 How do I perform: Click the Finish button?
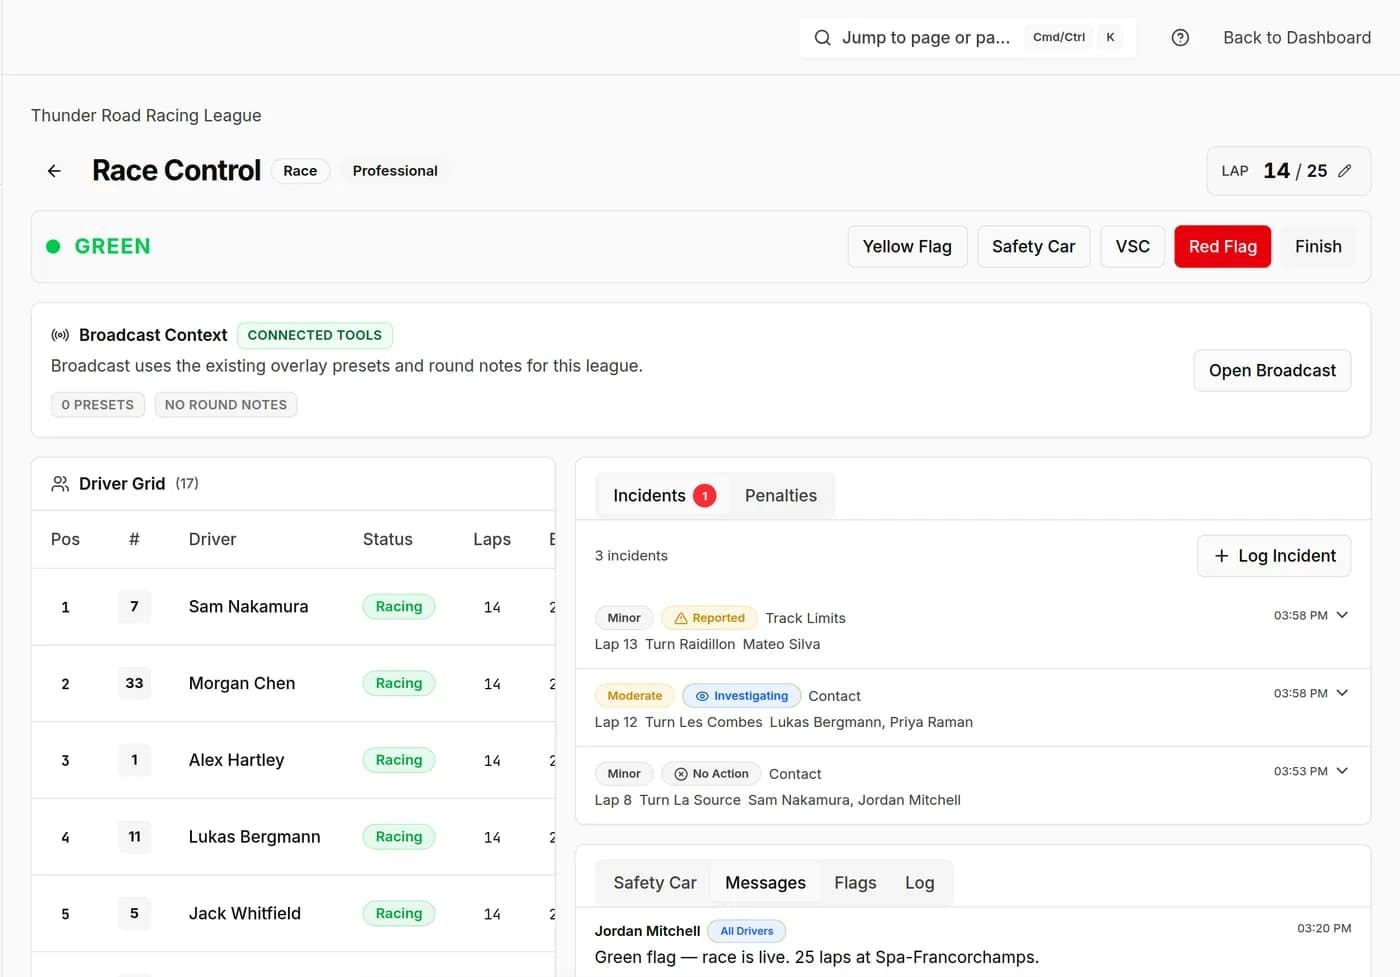tap(1318, 247)
